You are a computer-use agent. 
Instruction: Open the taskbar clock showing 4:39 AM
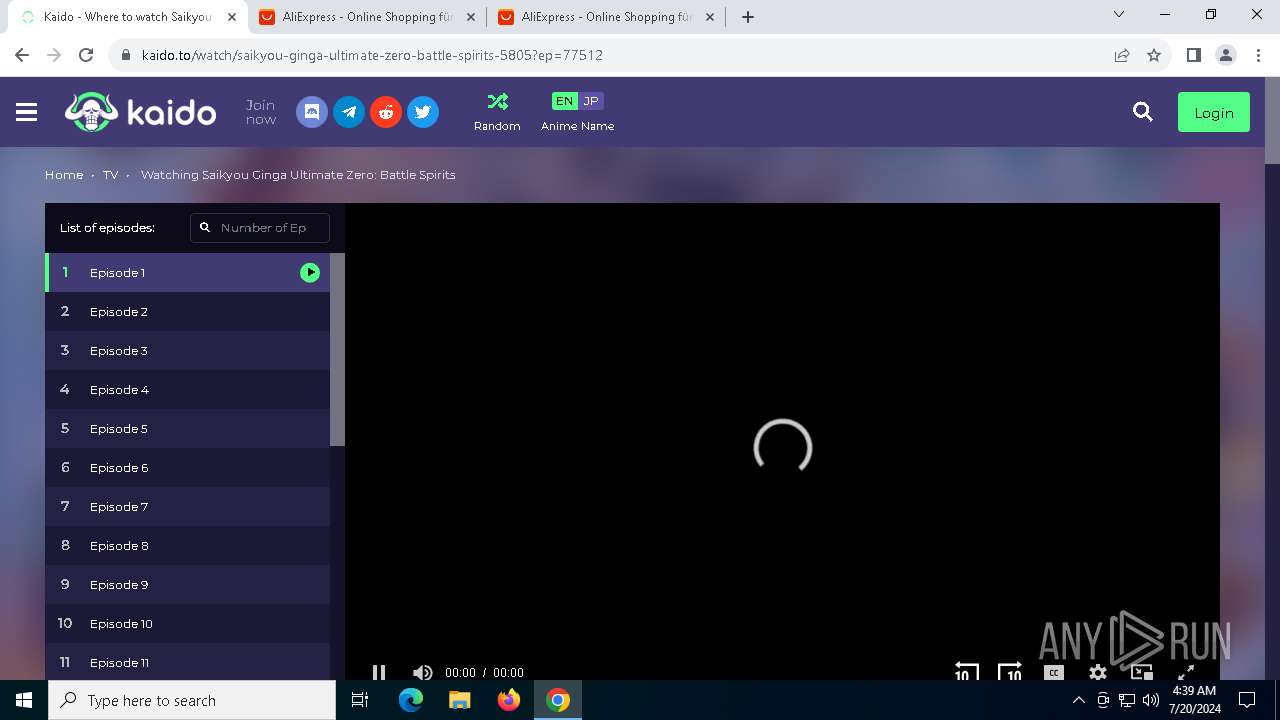tap(1193, 700)
